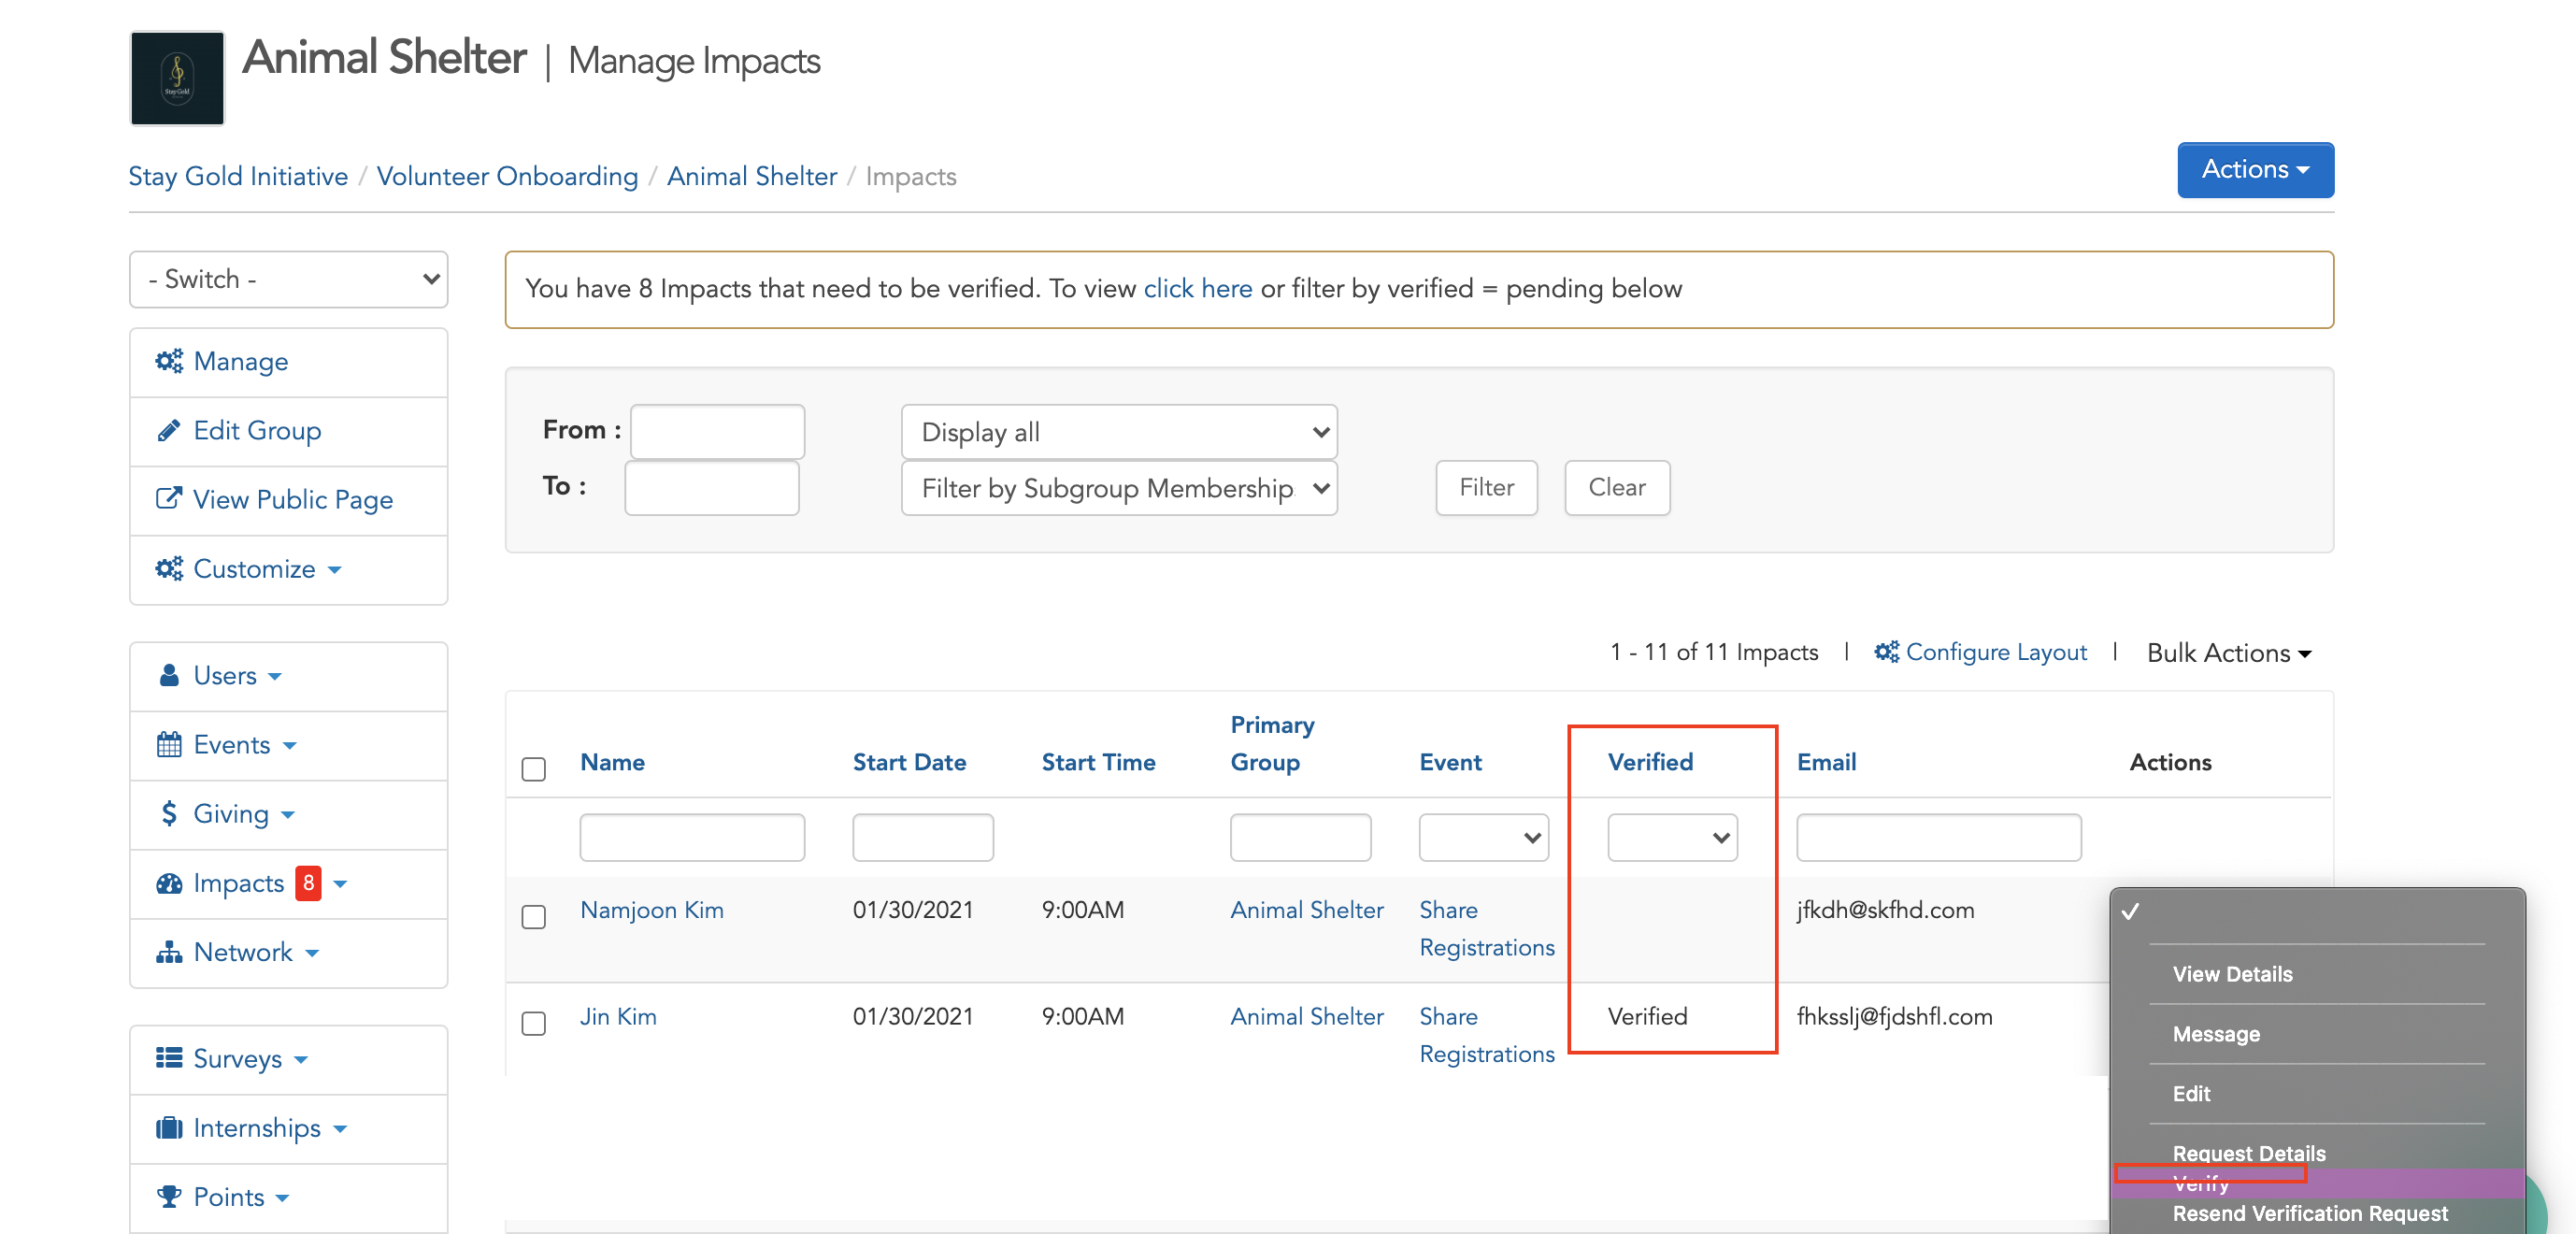Click the Edit Group pencil icon

[x=169, y=430]
